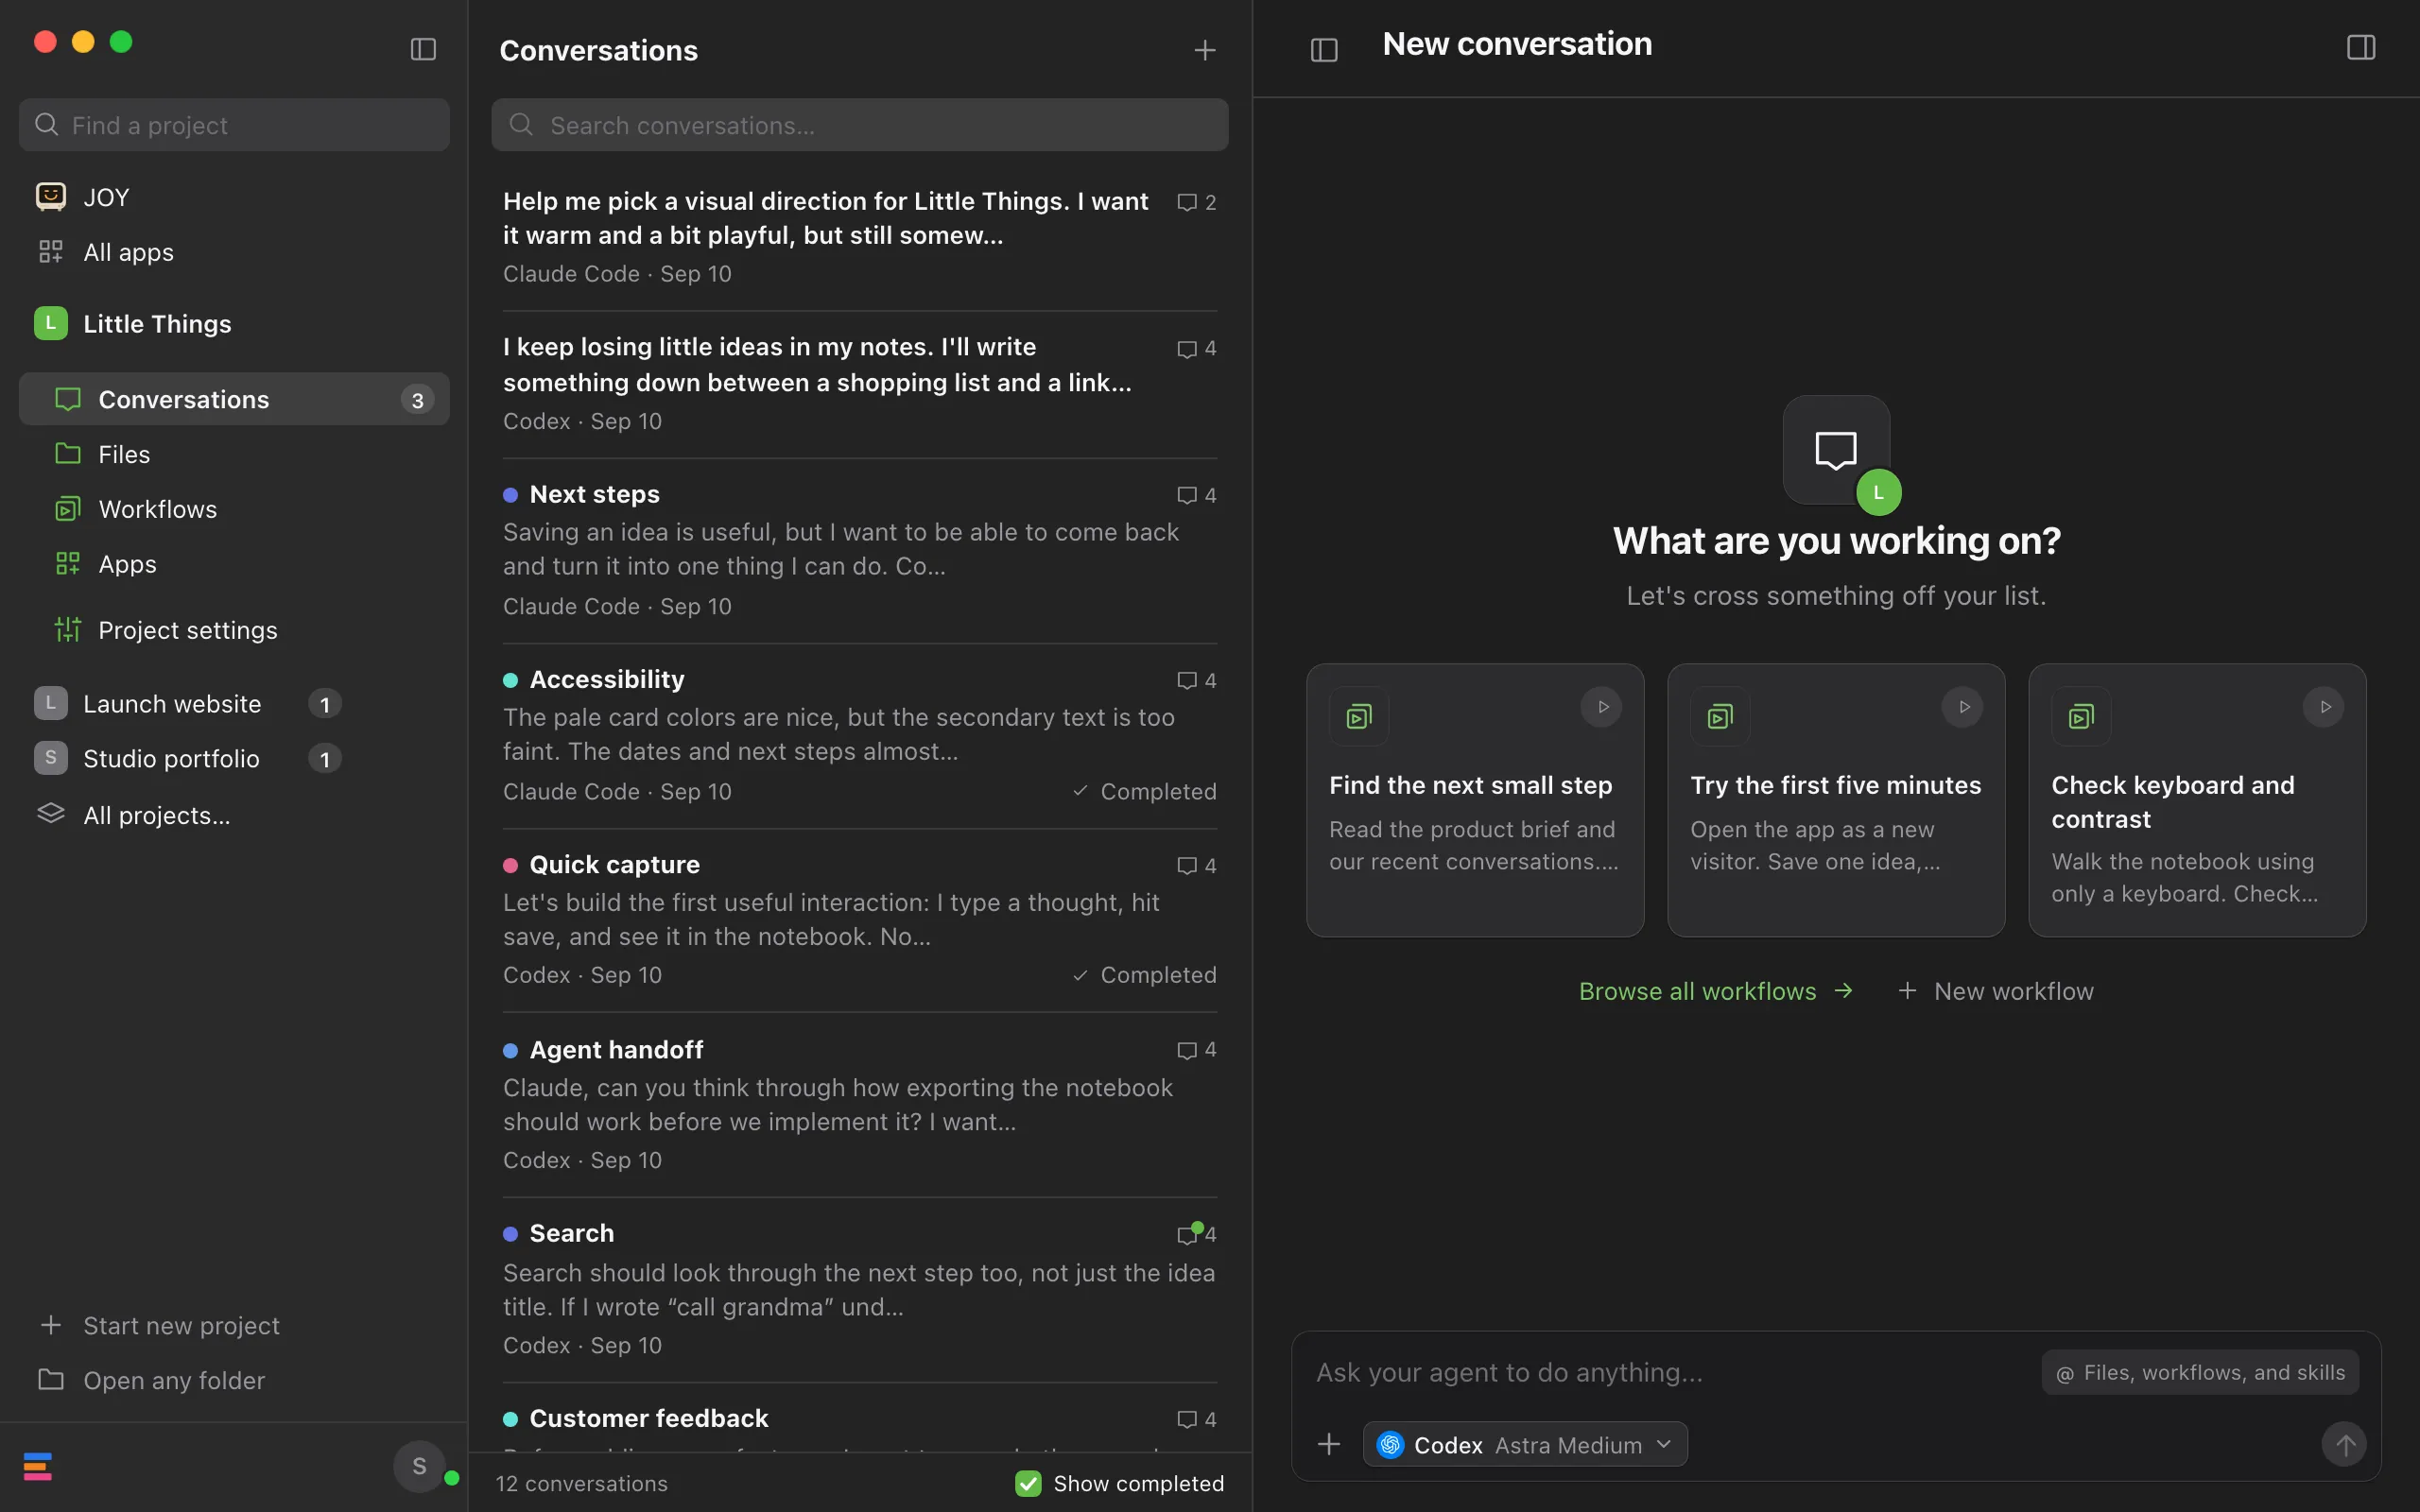Open the Customer feedback conversation
The image size is (2420, 1512).
(x=859, y=1420)
